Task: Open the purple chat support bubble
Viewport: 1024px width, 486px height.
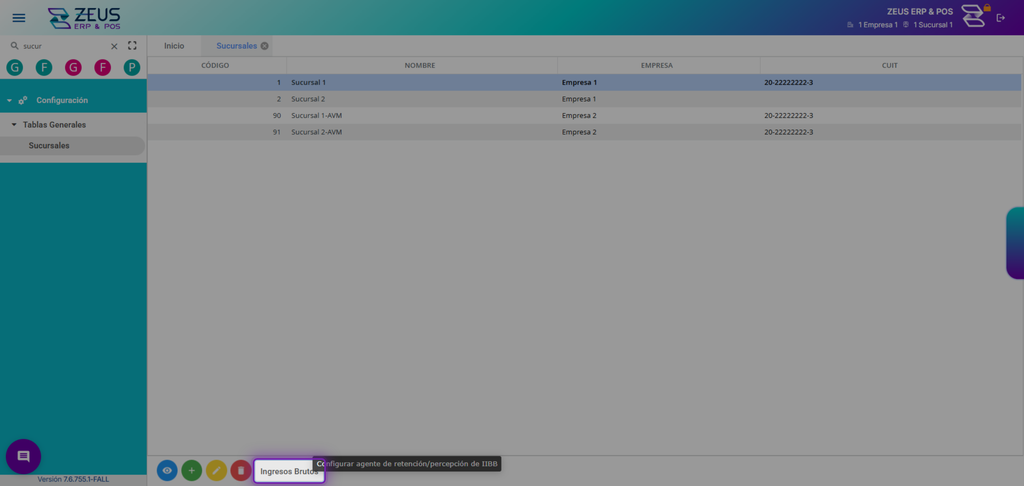Action: pyautogui.click(x=24, y=456)
